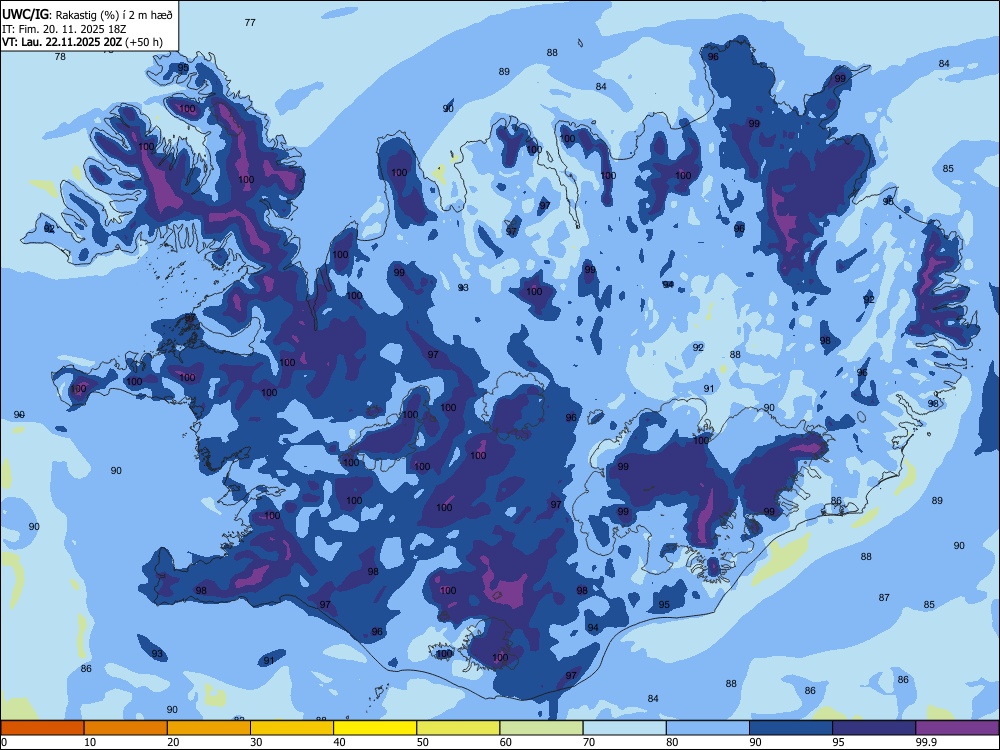Click the 90–95 dark blue legend swatch
Viewport: 1000px width, 750px height.
(x=791, y=728)
